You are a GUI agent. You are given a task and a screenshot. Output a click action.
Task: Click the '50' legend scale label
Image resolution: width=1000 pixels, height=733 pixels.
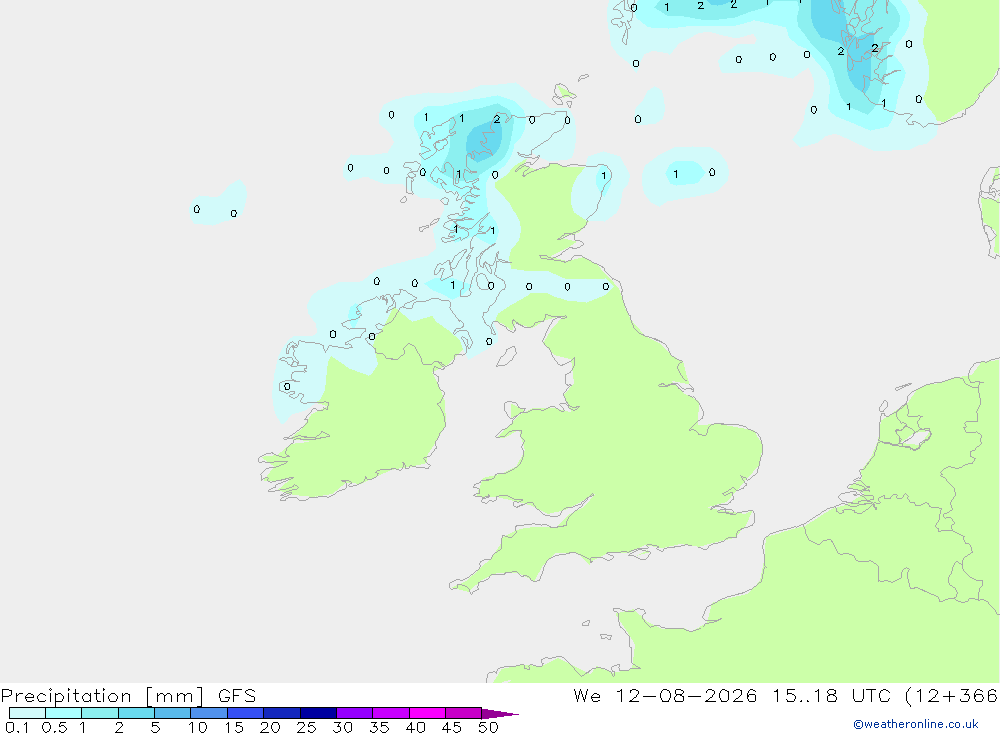click(488, 727)
